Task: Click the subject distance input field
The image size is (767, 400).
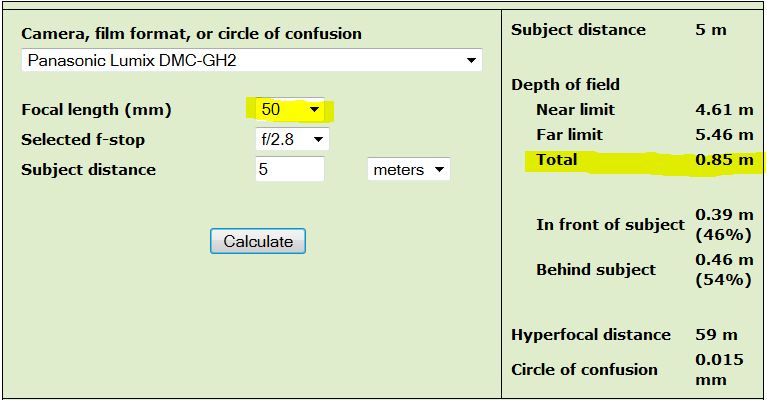Action: point(289,169)
